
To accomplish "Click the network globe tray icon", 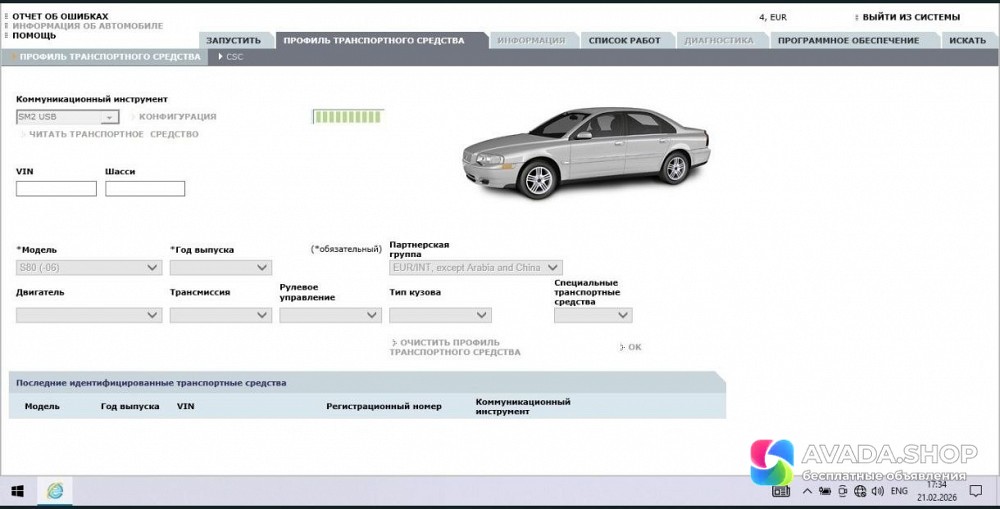I will [x=859, y=492].
